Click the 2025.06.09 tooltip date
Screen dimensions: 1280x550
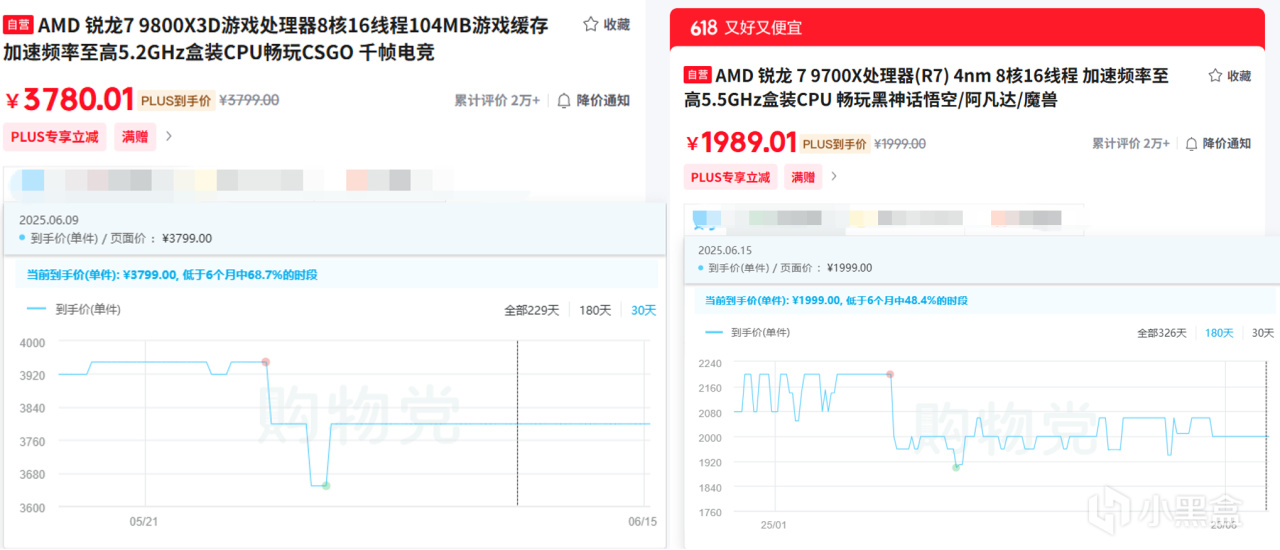[49, 220]
